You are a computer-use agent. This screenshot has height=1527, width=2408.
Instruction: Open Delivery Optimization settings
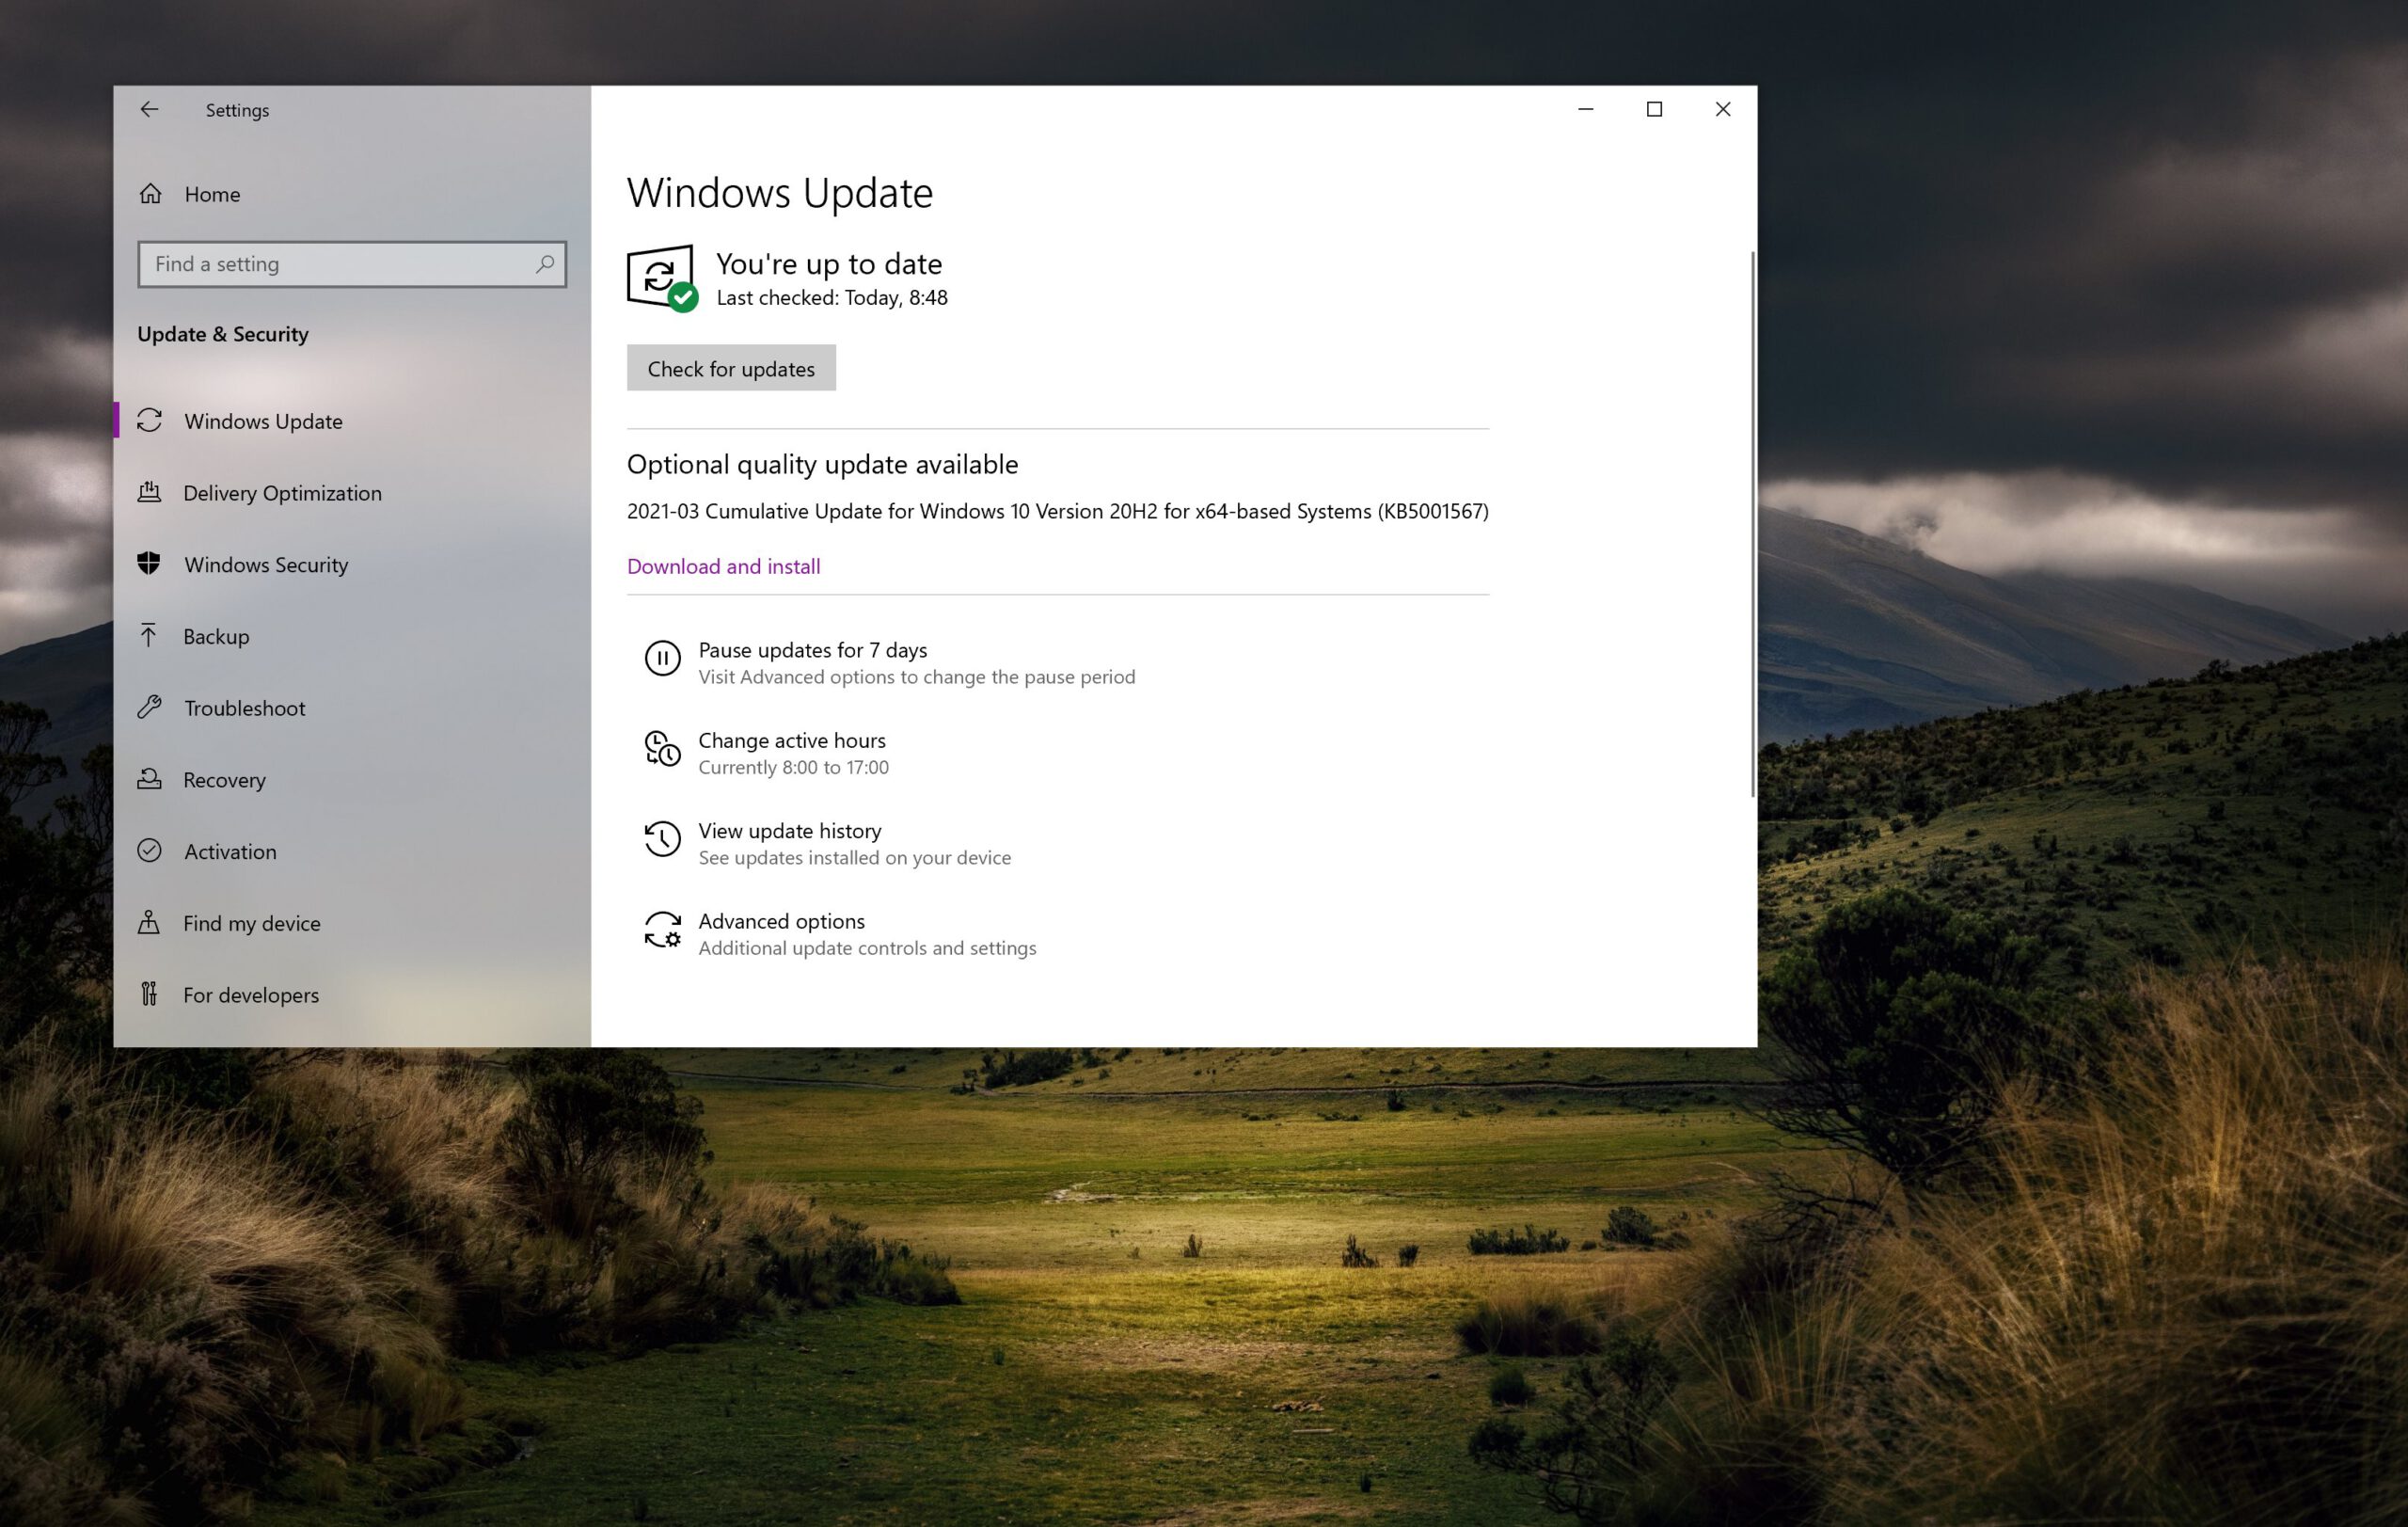click(x=282, y=493)
